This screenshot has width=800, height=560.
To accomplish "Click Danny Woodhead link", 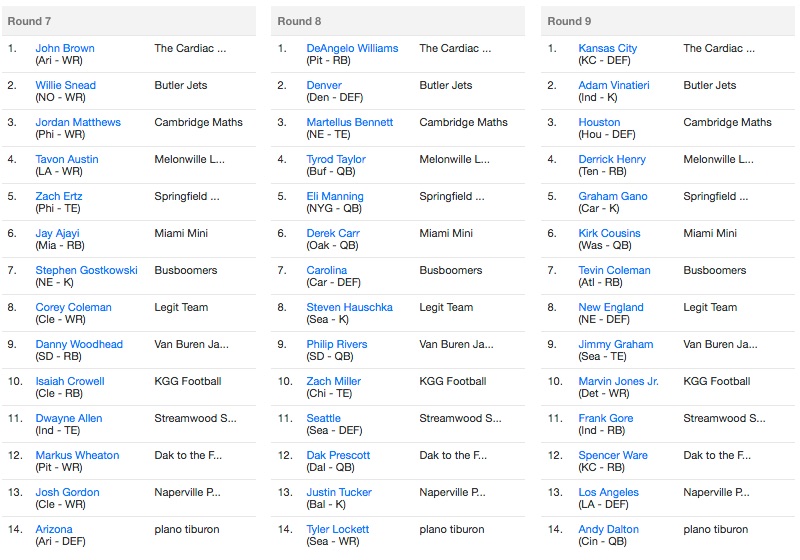I will tap(79, 344).
